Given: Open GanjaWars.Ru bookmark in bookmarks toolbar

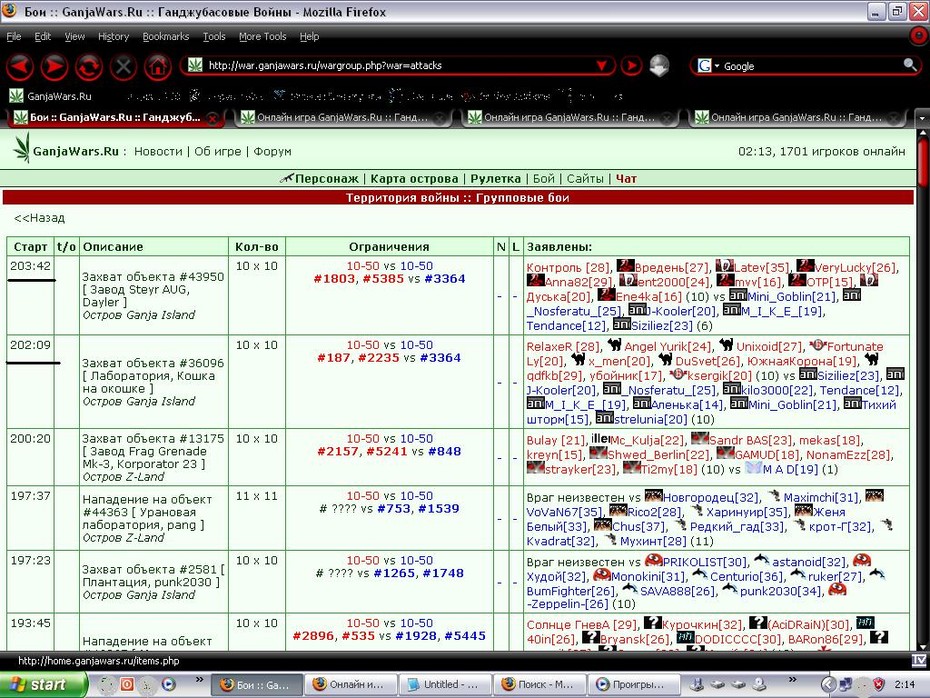Looking at the screenshot, I should click(x=50, y=96).
